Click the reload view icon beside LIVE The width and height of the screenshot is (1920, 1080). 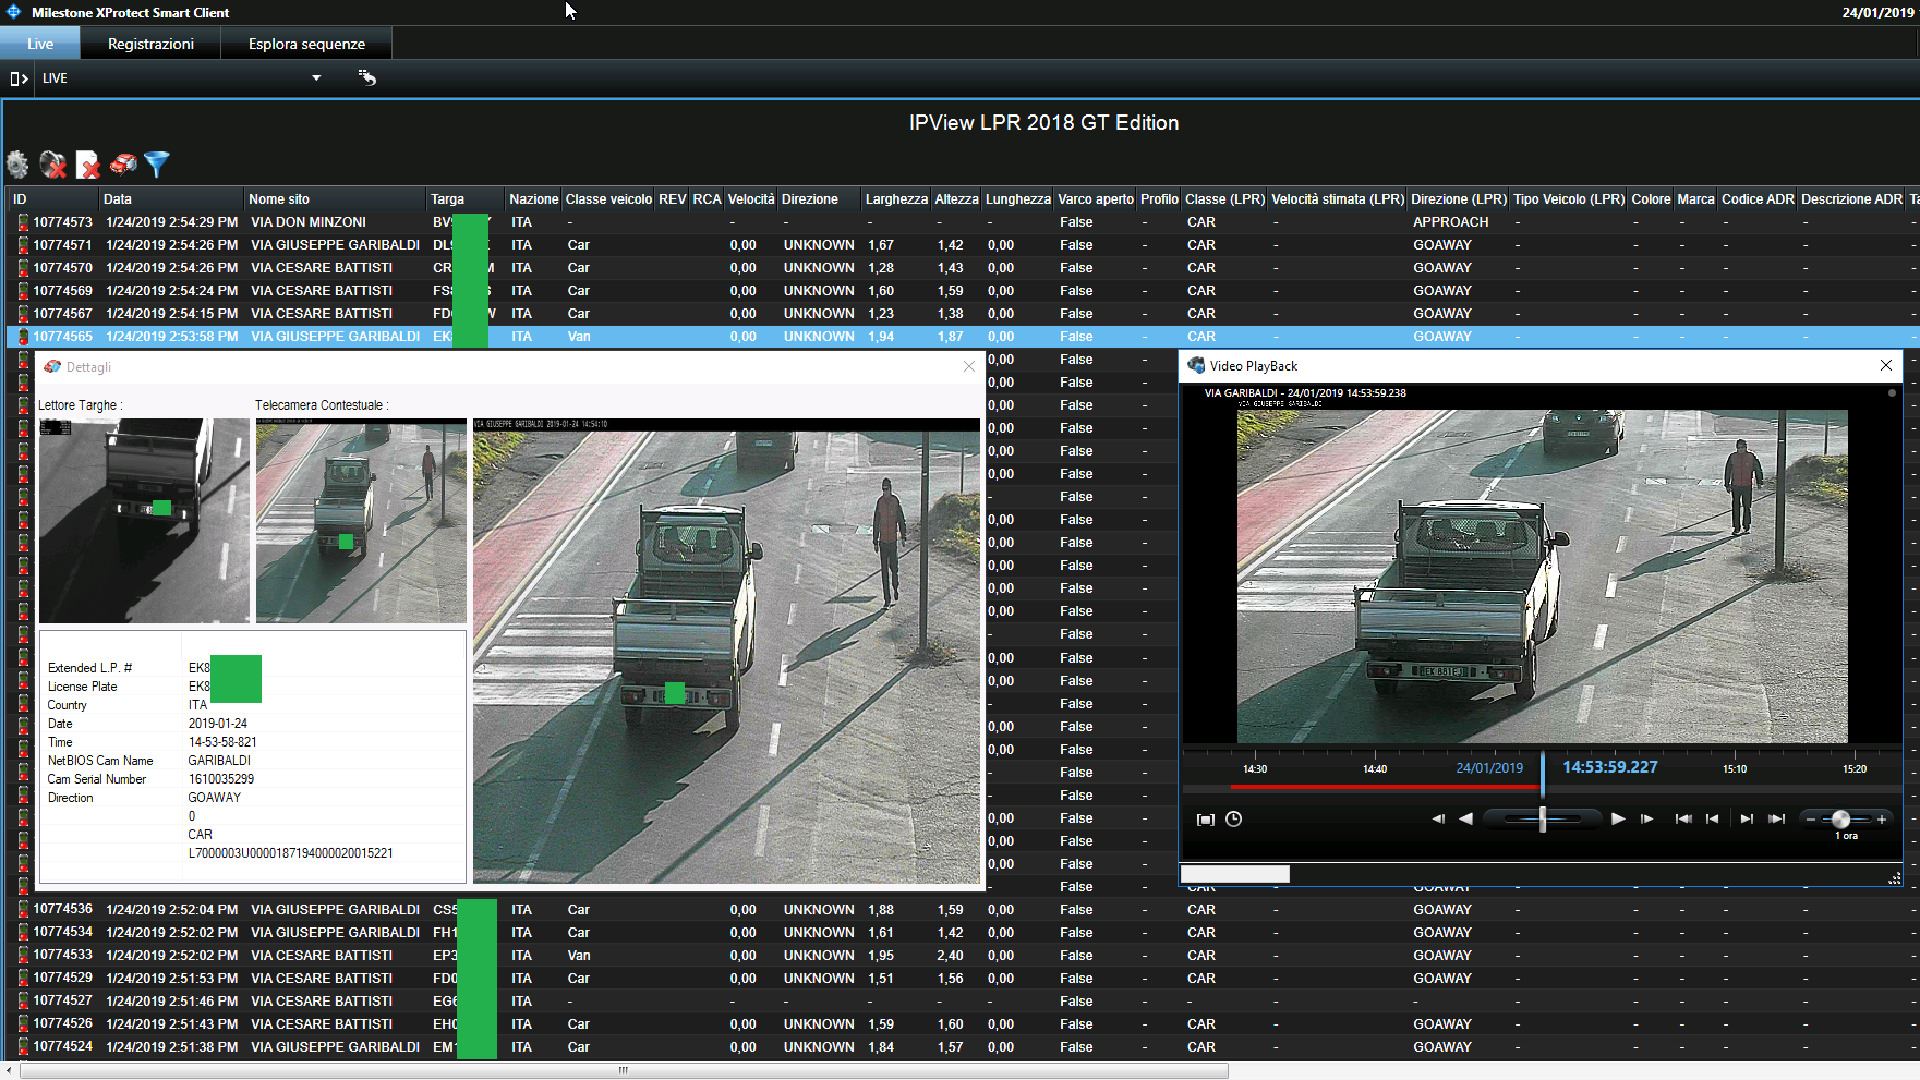pos(367,77)
